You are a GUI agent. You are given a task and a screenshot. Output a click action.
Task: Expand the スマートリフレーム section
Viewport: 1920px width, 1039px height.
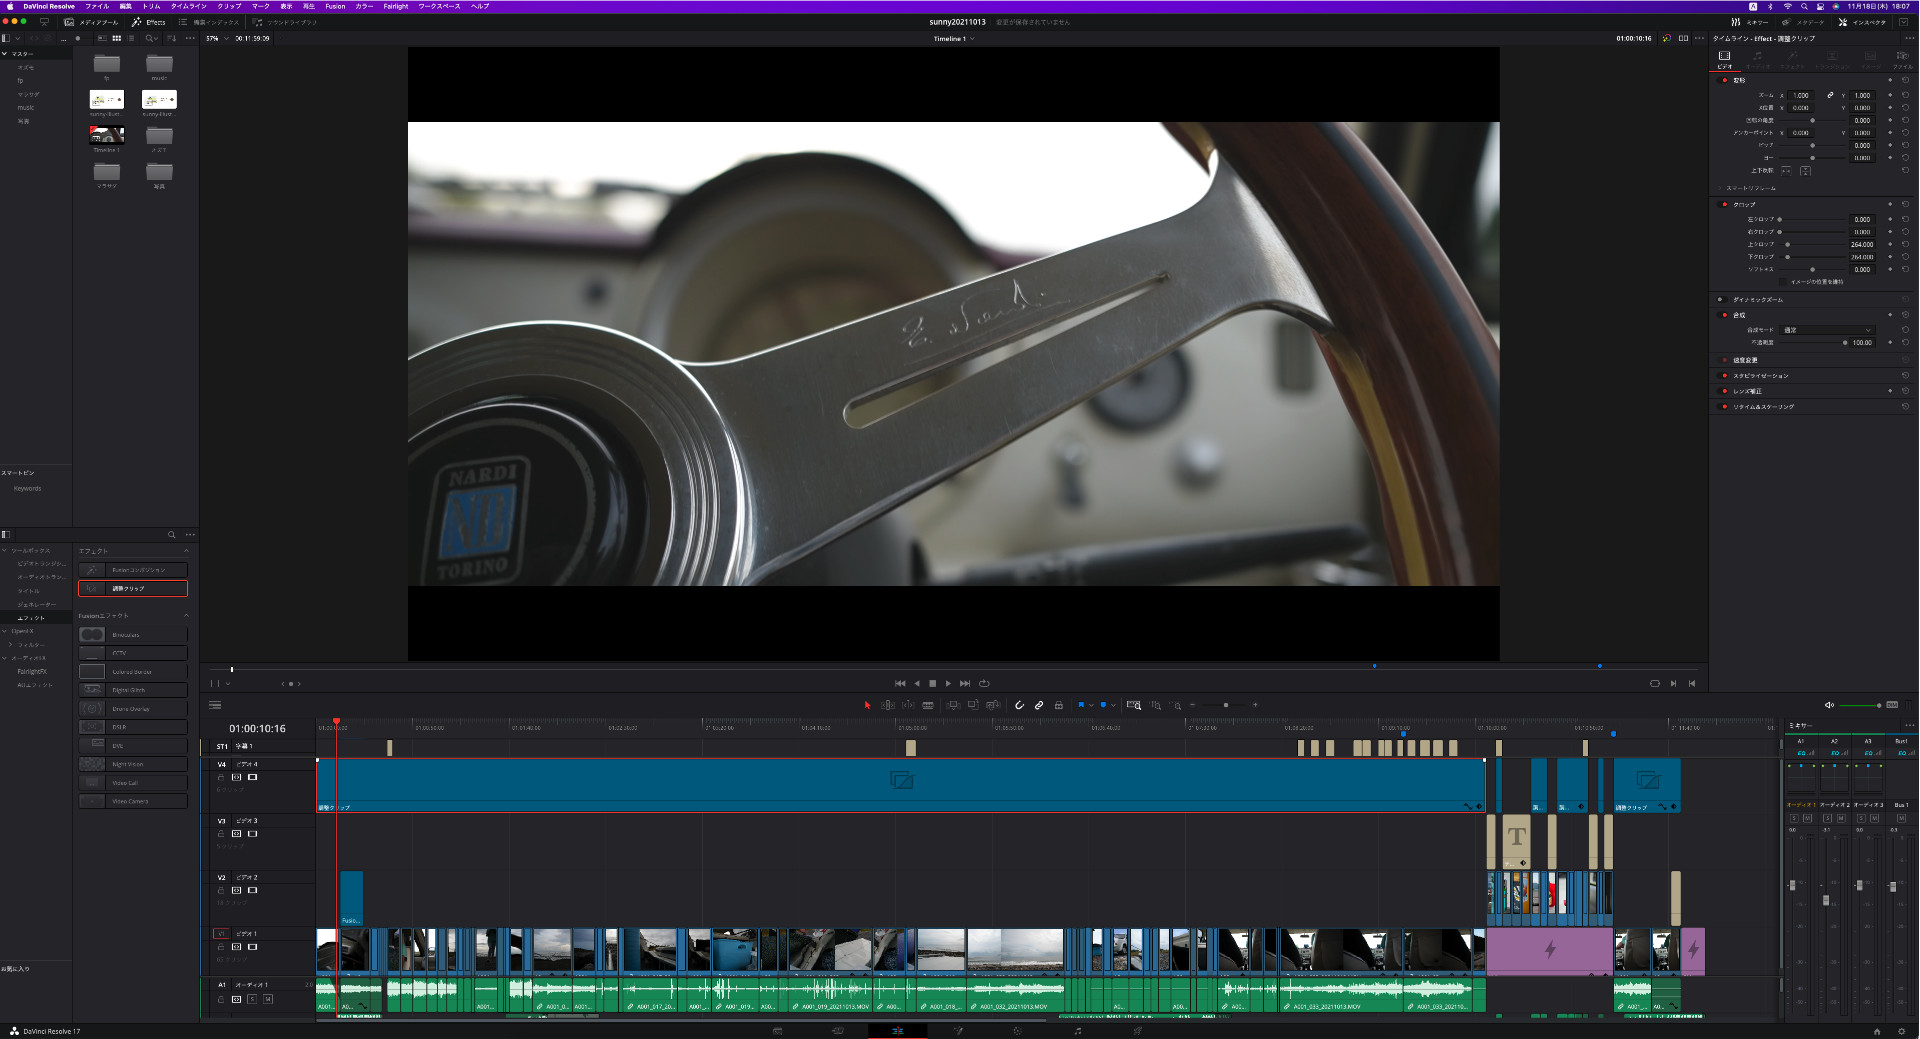[x=1720, y=188]
